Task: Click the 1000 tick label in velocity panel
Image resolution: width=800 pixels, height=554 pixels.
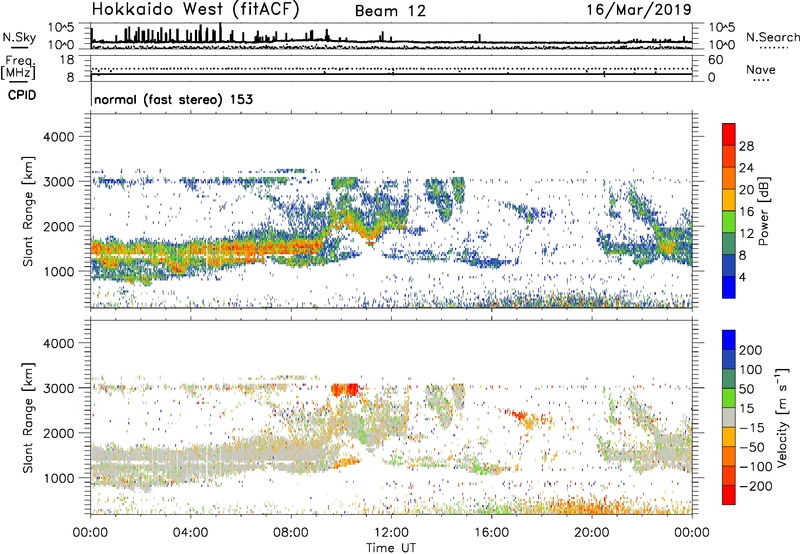Action: pyautogui.click(x=59, y=478)
